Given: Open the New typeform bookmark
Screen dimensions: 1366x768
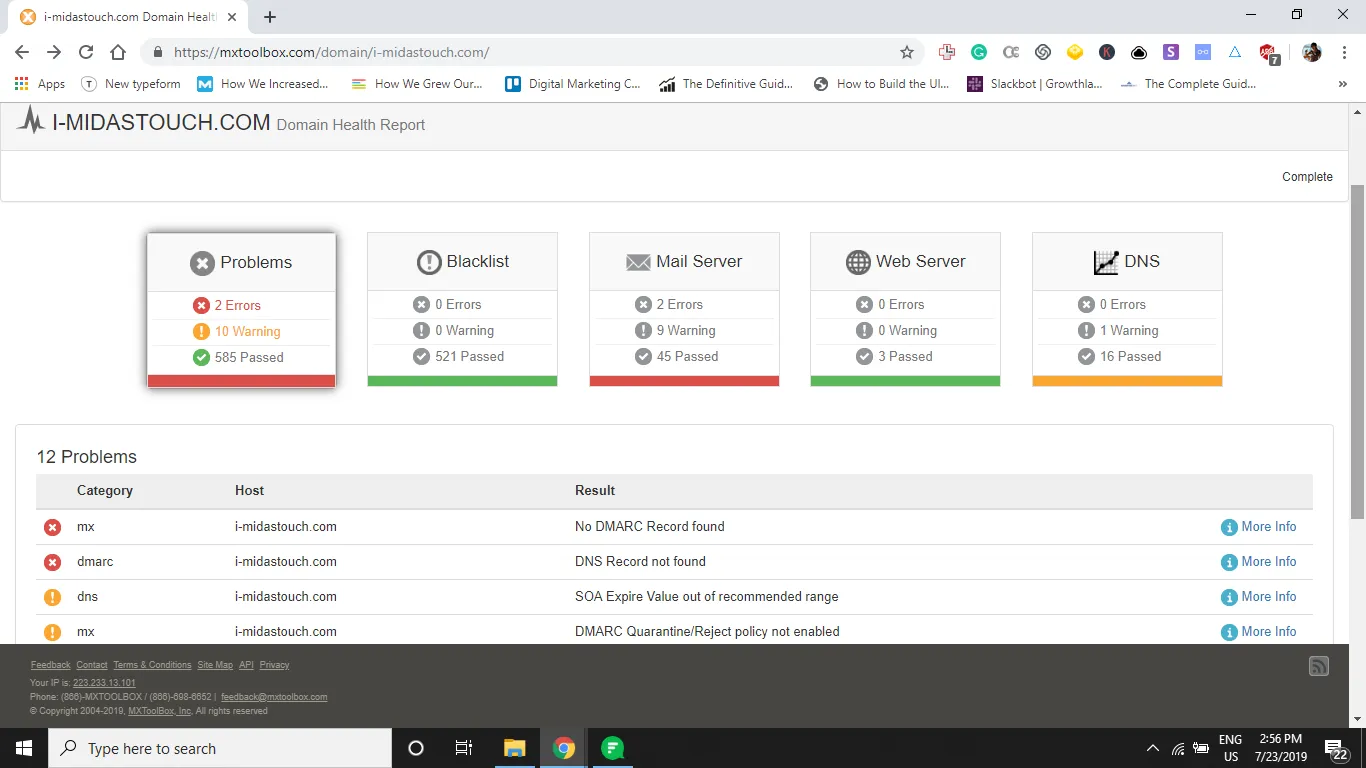Looking at the screenshot, I should click(x=131, y=84).
